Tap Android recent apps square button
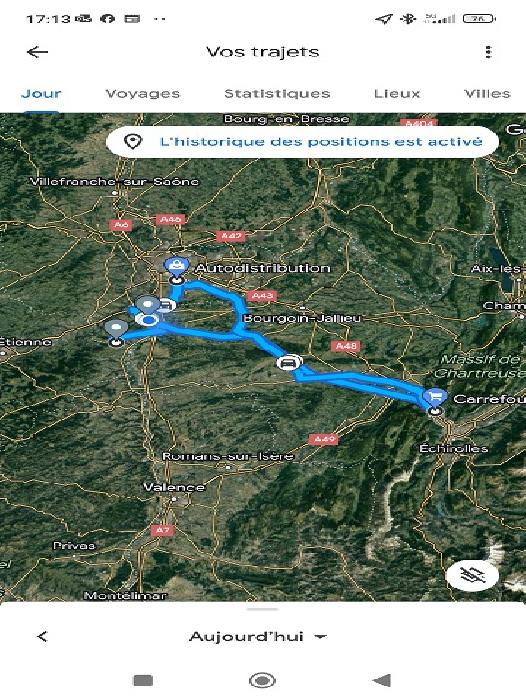The image size is (526, 700). coord(143,680)
